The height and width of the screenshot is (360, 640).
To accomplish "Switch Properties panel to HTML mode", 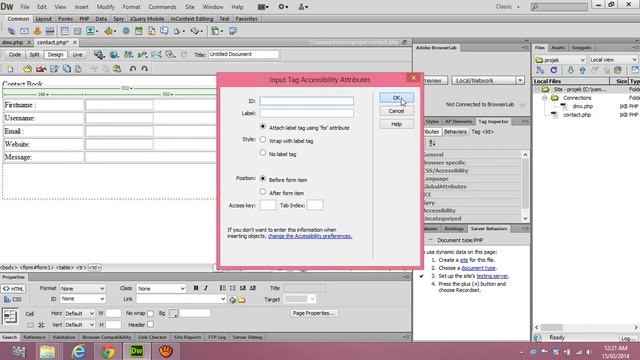I will tap(13, 289).
